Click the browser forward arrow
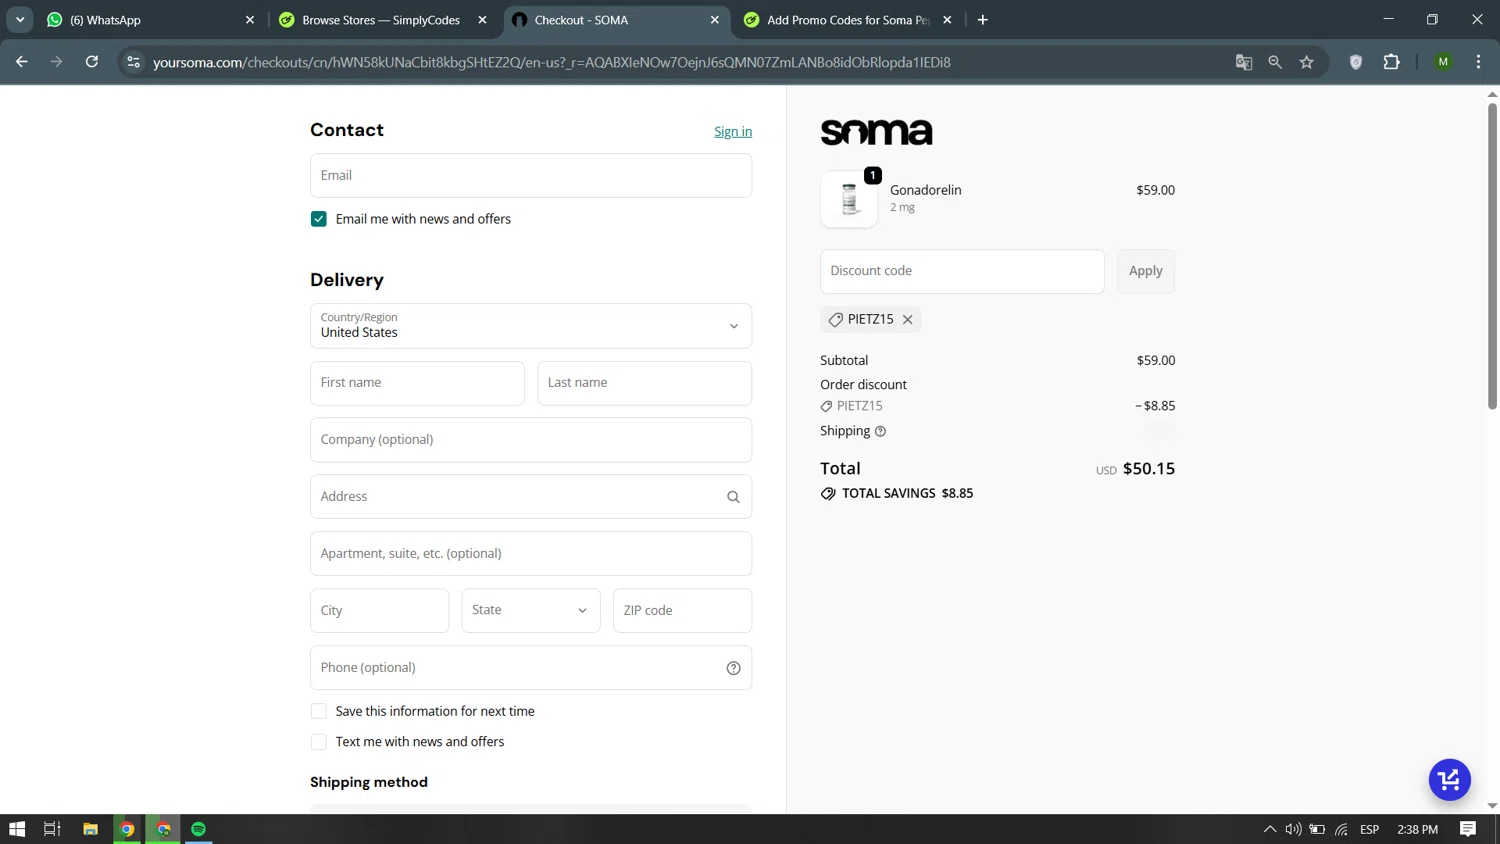 click(56, 62)
